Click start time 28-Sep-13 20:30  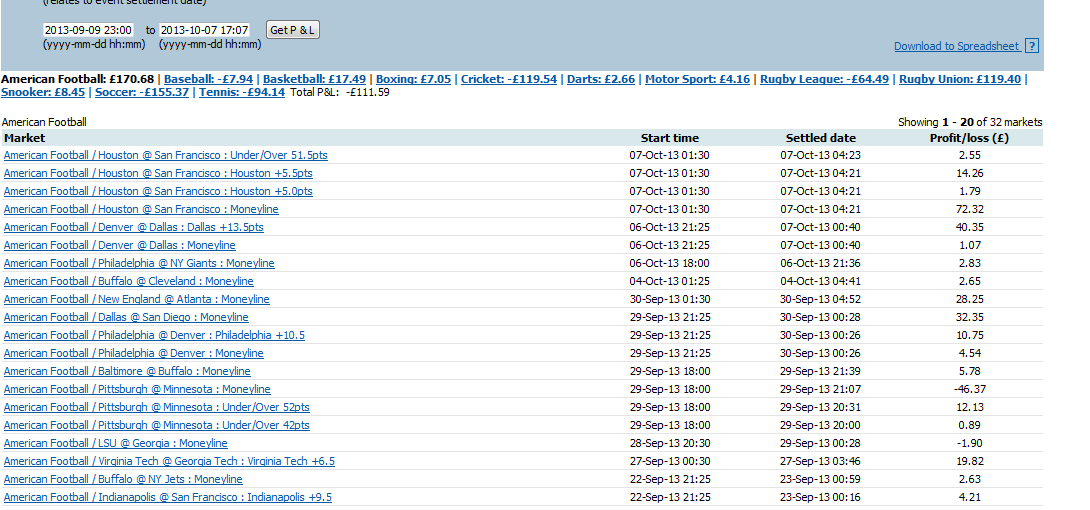(669, 444)
